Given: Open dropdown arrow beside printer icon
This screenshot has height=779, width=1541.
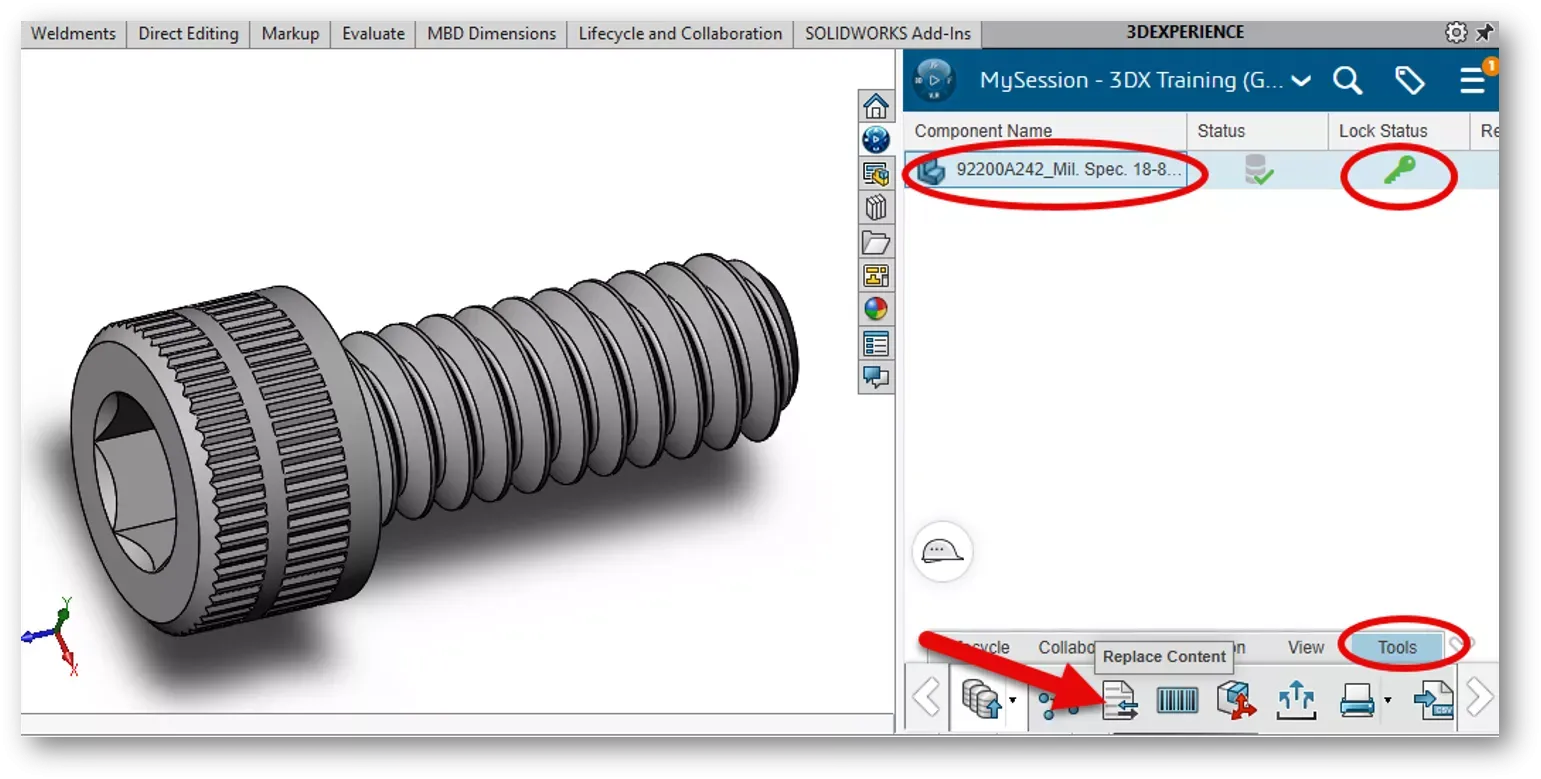Looking at the screenshot, I should point(1387,700).
